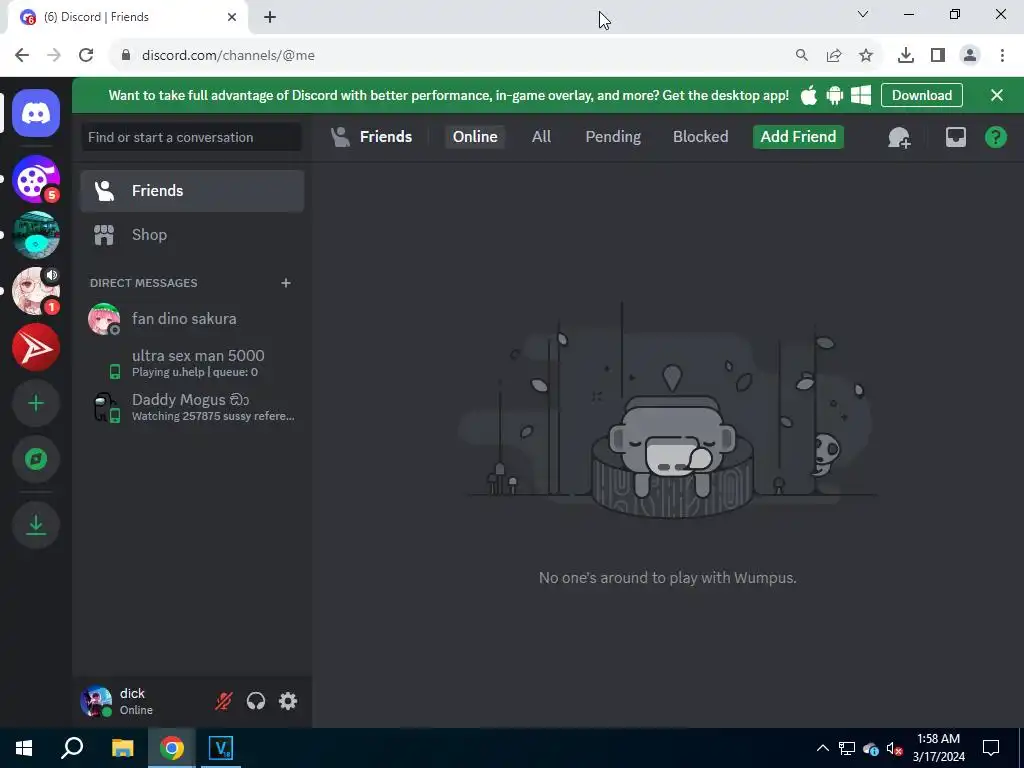Expand Chrome tab search chevron
Image resolution: width=1024 pixels, height=768 pixels.
[x=863, y=14]
